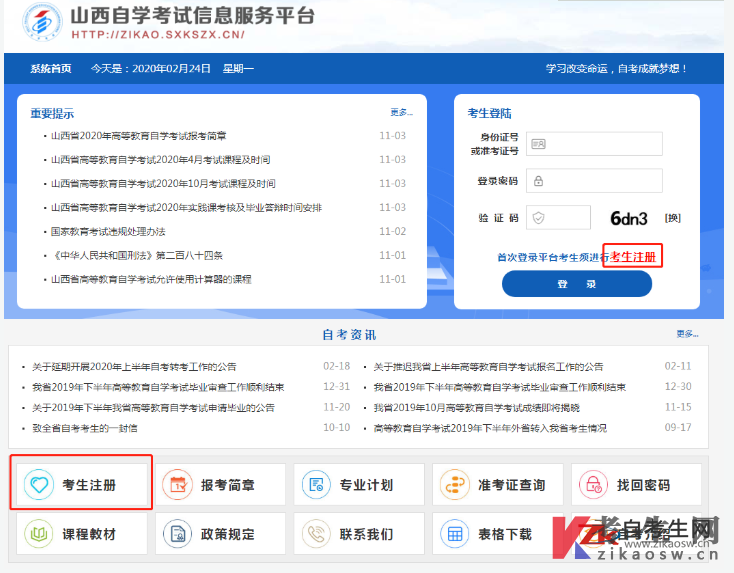Click the ID card icon in the ID field

tap(538, 144)
